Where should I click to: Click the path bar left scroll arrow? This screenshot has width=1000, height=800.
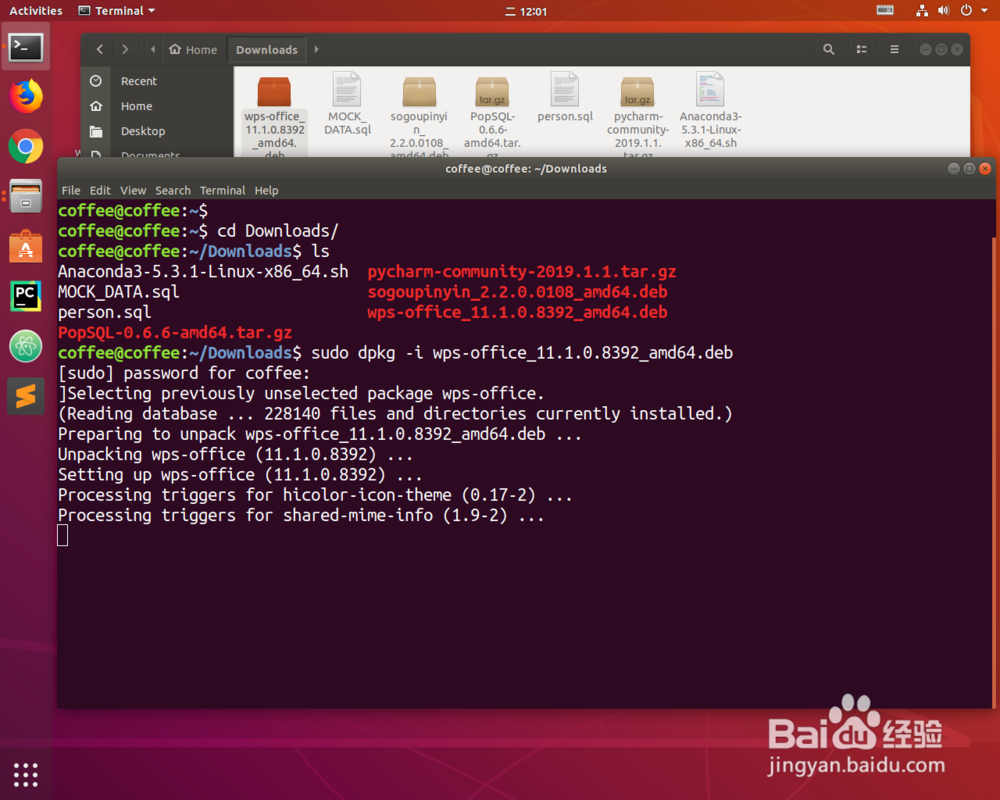(152, 49)
